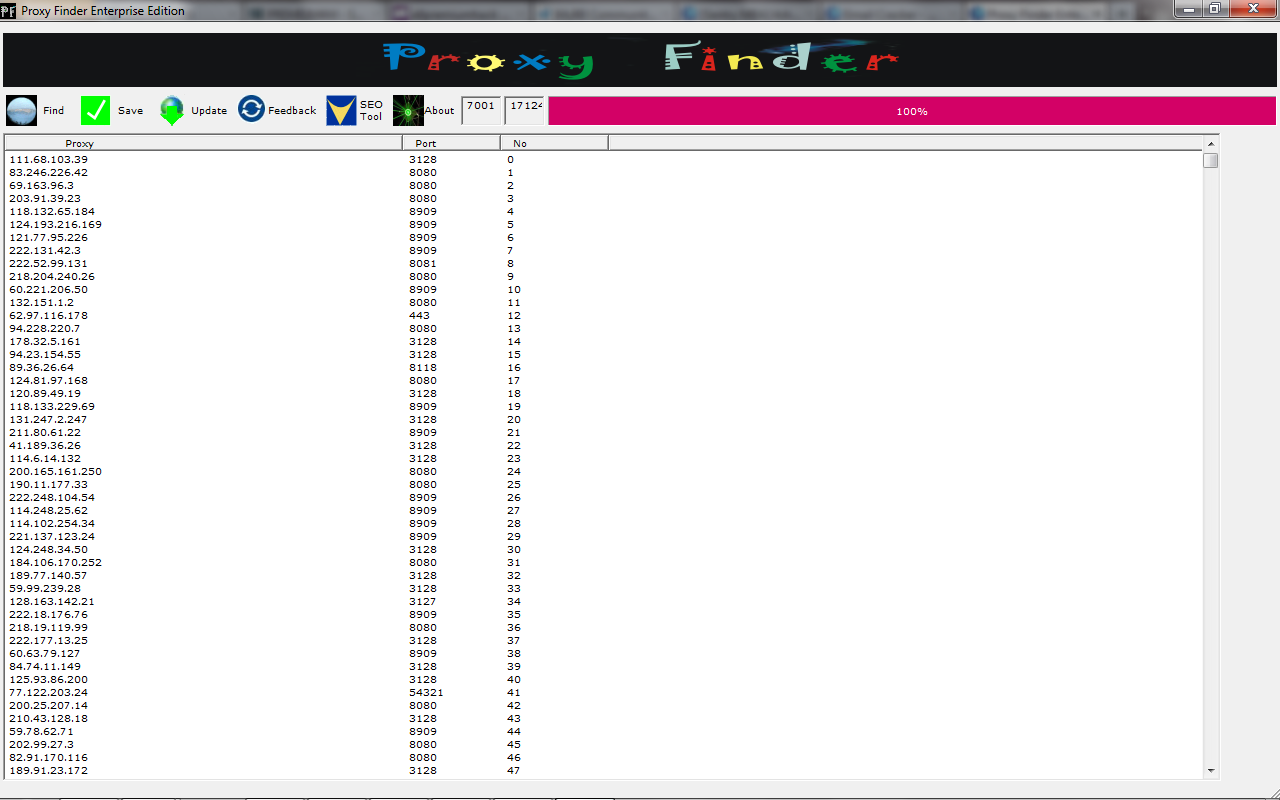The image size is (1280, 800).
Task: Sort by the Port column header
Action: click(451, 143)
